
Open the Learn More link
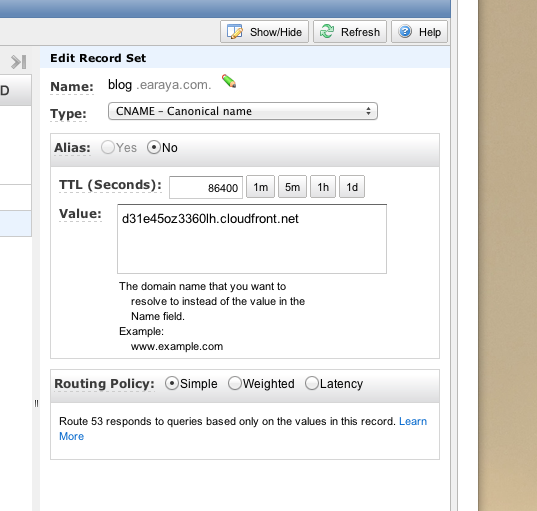413,421
